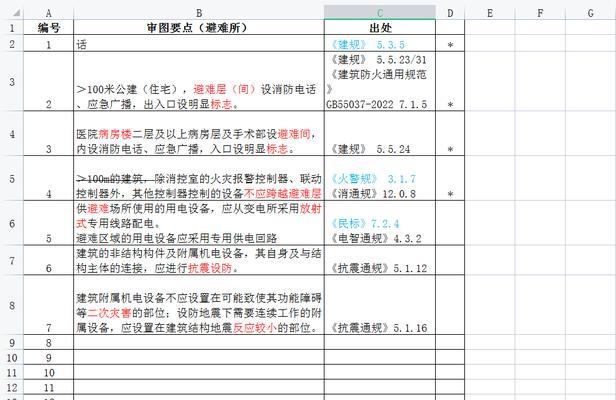Select 编号 cell with value 3
616x400 pixels.
coord(49,134)
